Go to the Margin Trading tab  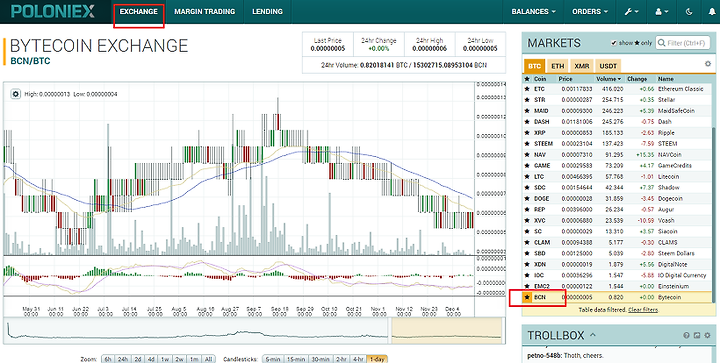(x=204, y=12)
